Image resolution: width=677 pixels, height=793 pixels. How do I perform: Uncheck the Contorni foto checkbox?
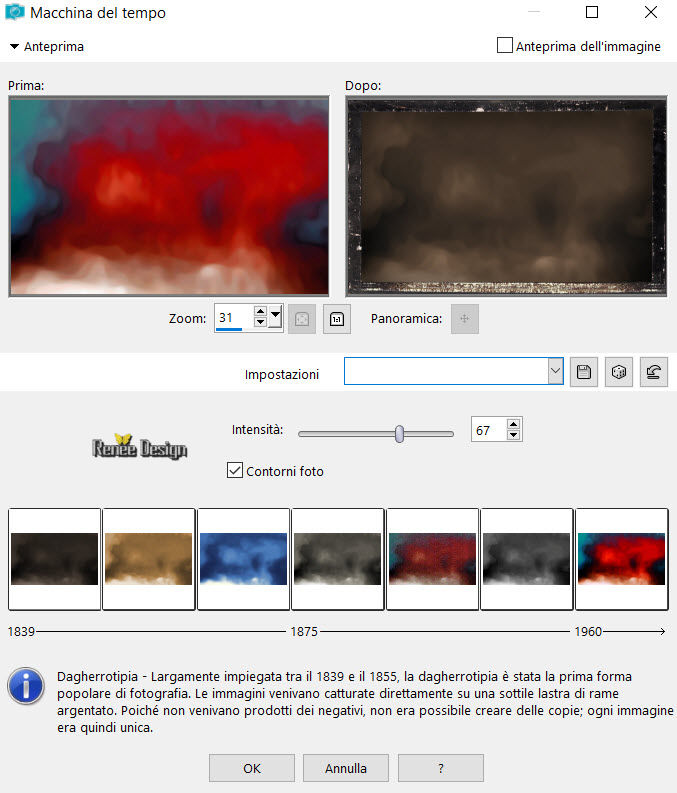pyautogui.click(x=235, y=470)
